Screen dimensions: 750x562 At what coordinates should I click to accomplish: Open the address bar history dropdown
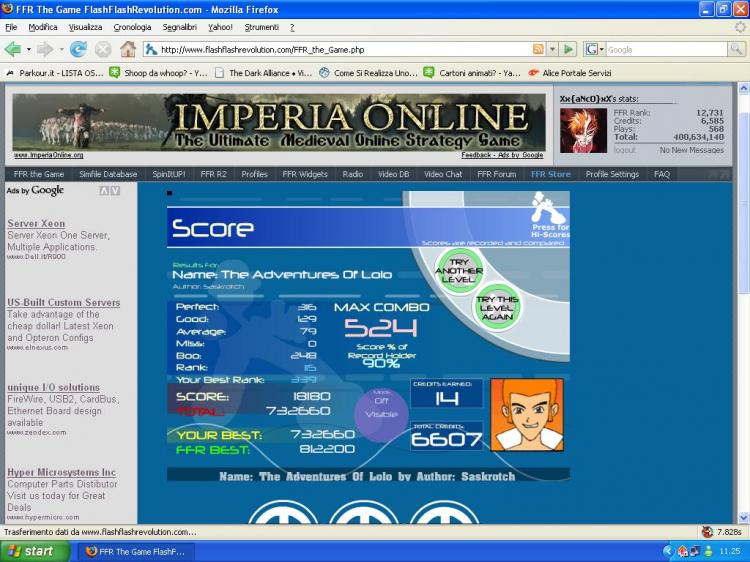pos(552,49)
